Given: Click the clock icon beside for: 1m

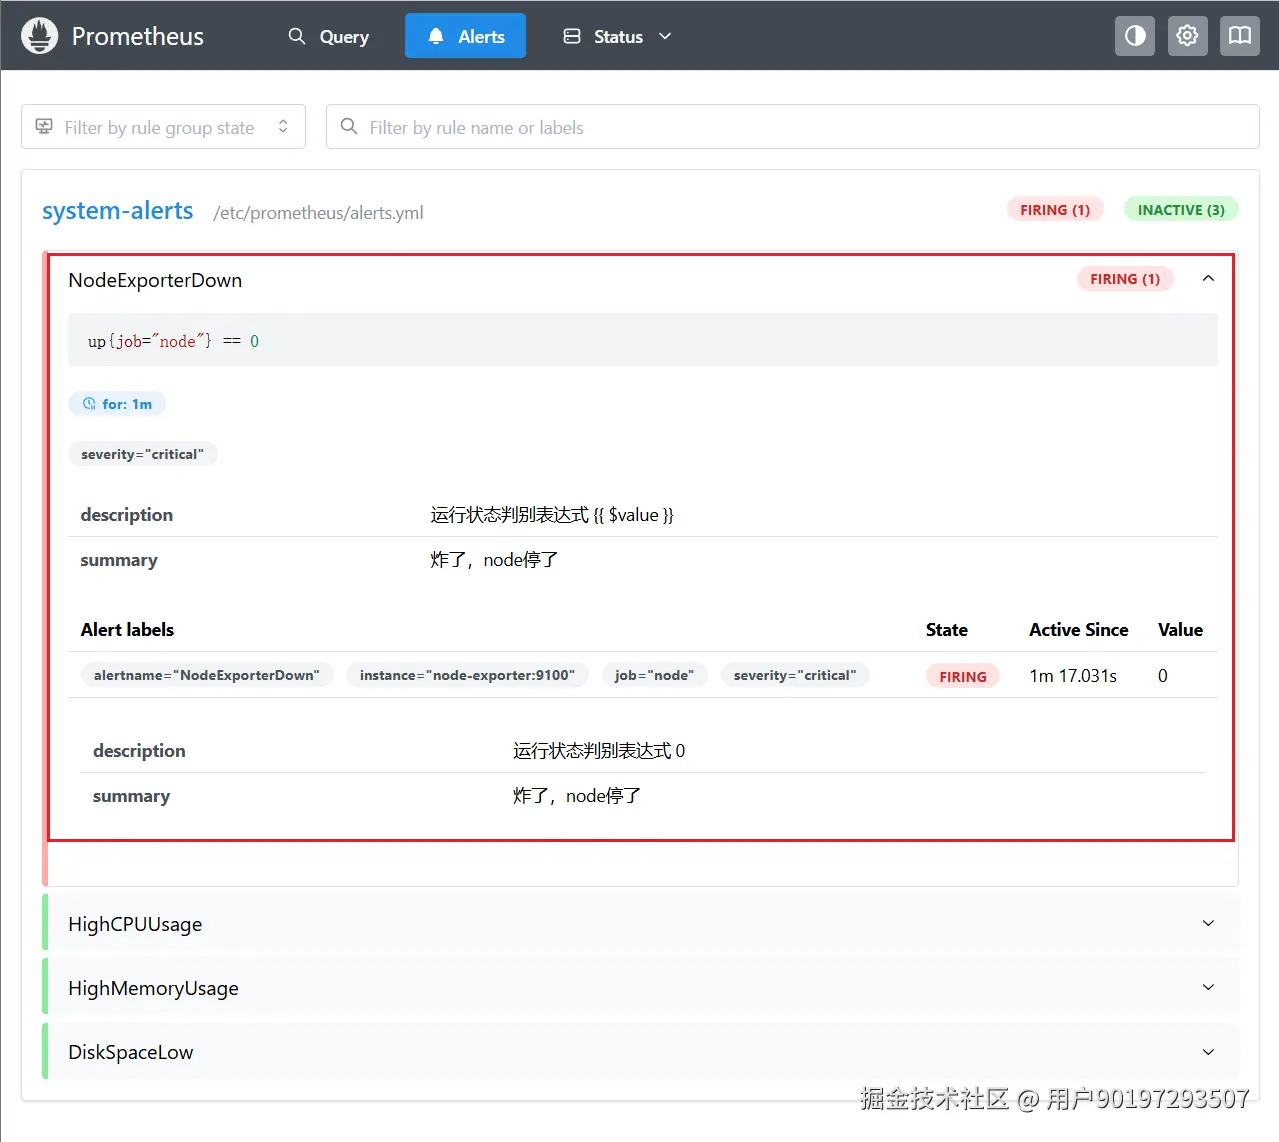Looking at the screenshot, I should pos(89,404).
